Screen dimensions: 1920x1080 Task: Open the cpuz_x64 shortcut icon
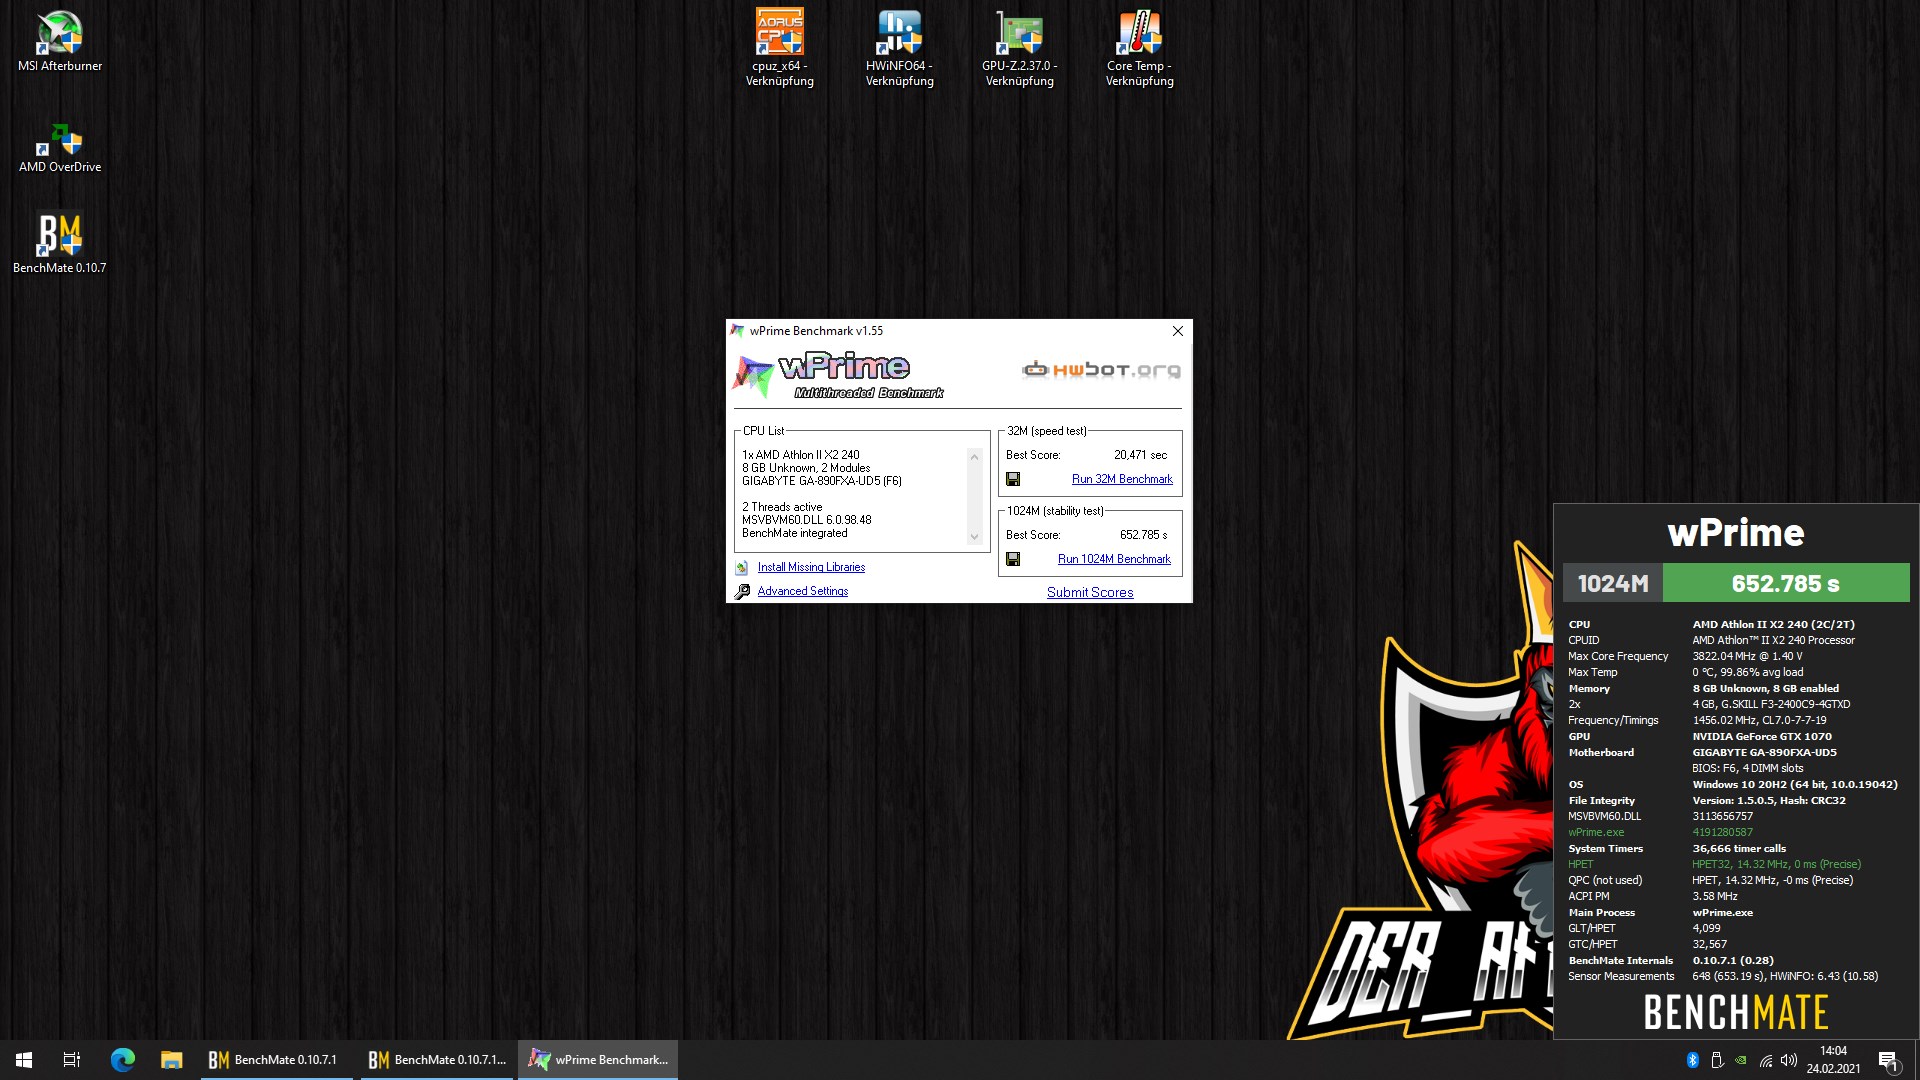780,48
